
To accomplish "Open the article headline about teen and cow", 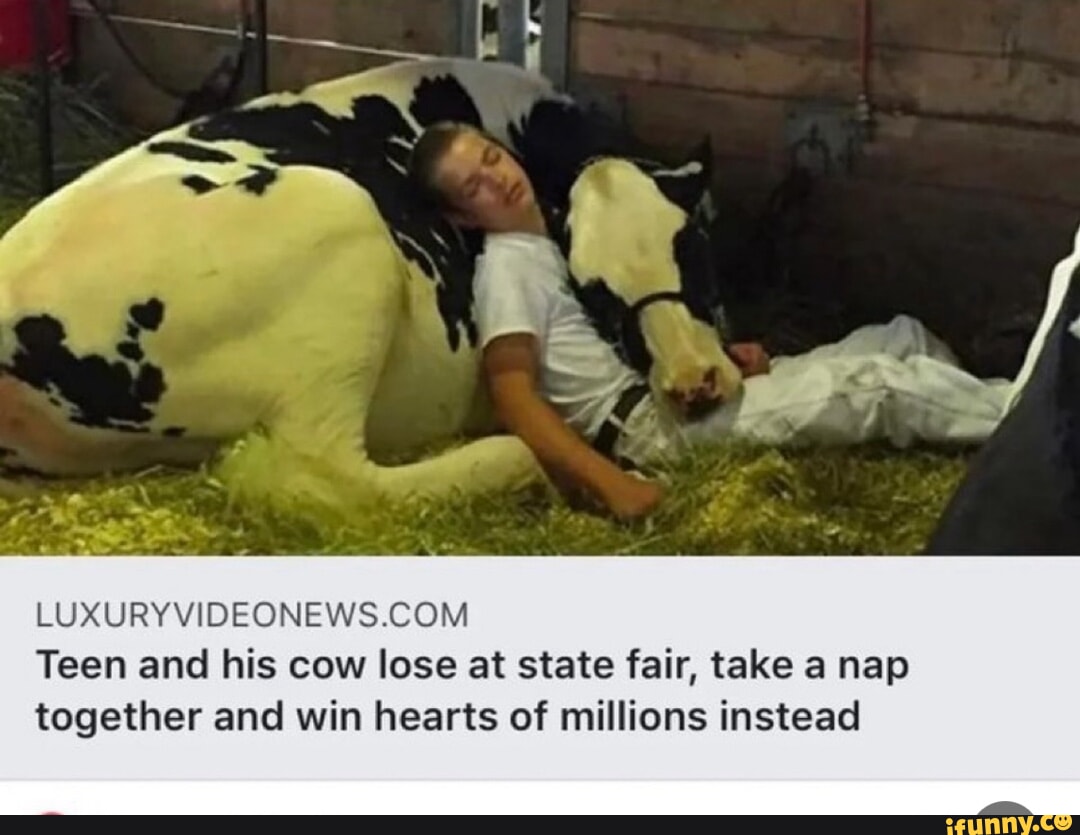I will tap(472, 691).
